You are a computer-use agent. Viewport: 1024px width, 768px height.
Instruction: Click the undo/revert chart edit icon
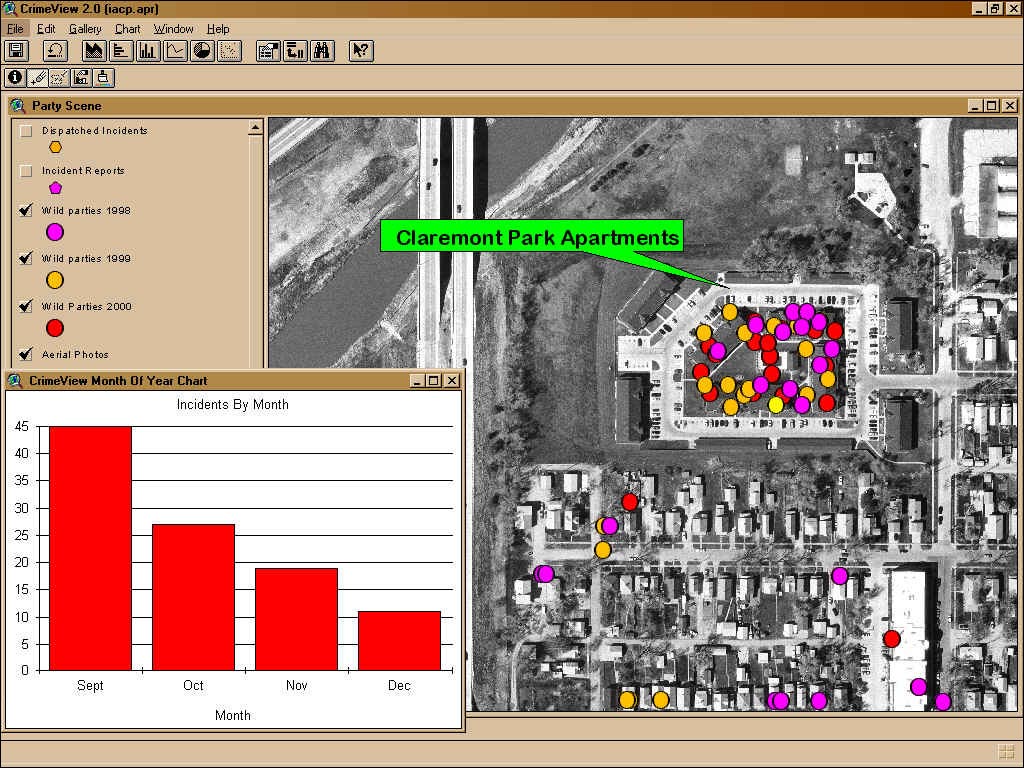[56, 51]
